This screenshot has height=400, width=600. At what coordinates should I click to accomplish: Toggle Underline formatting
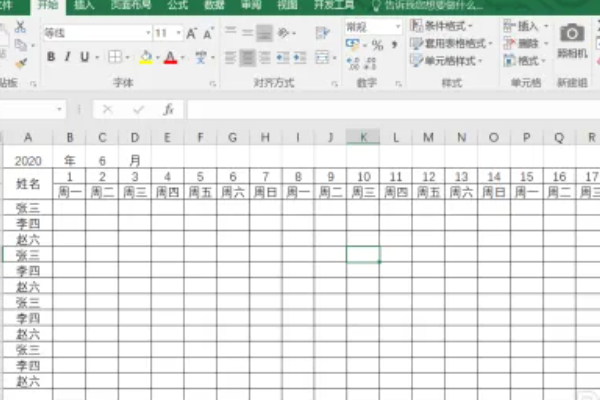point(85,57)
